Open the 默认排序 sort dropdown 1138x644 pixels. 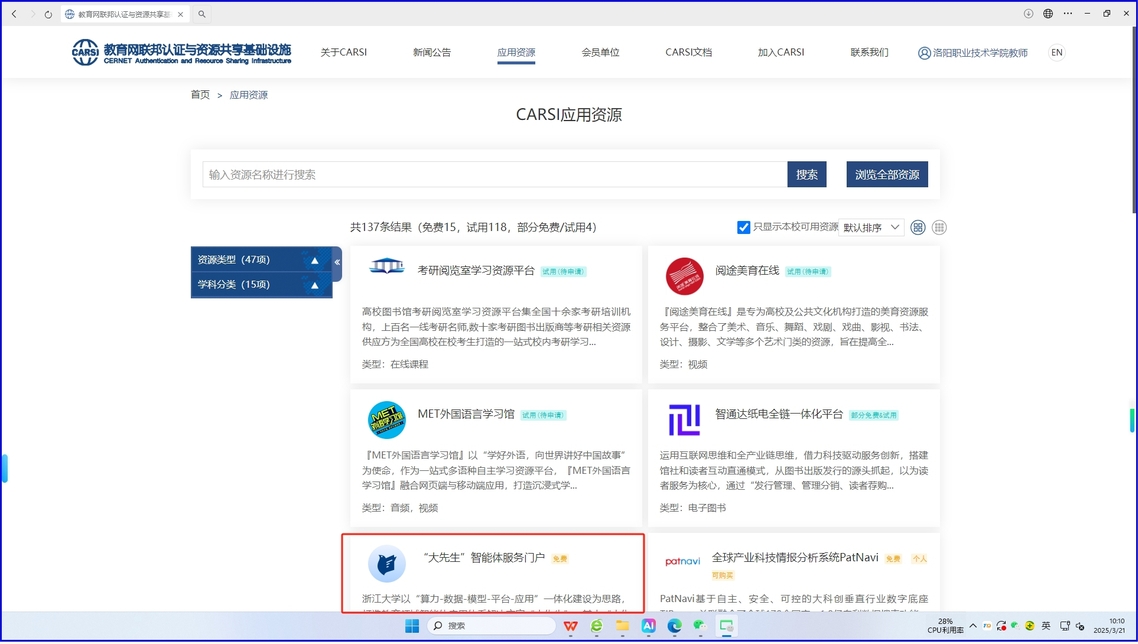872,228
